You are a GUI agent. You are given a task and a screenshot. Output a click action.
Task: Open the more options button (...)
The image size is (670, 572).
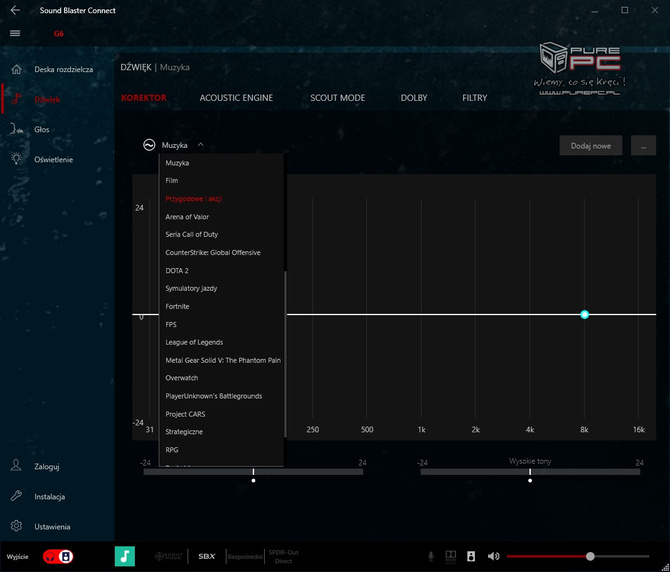(643, 146)
